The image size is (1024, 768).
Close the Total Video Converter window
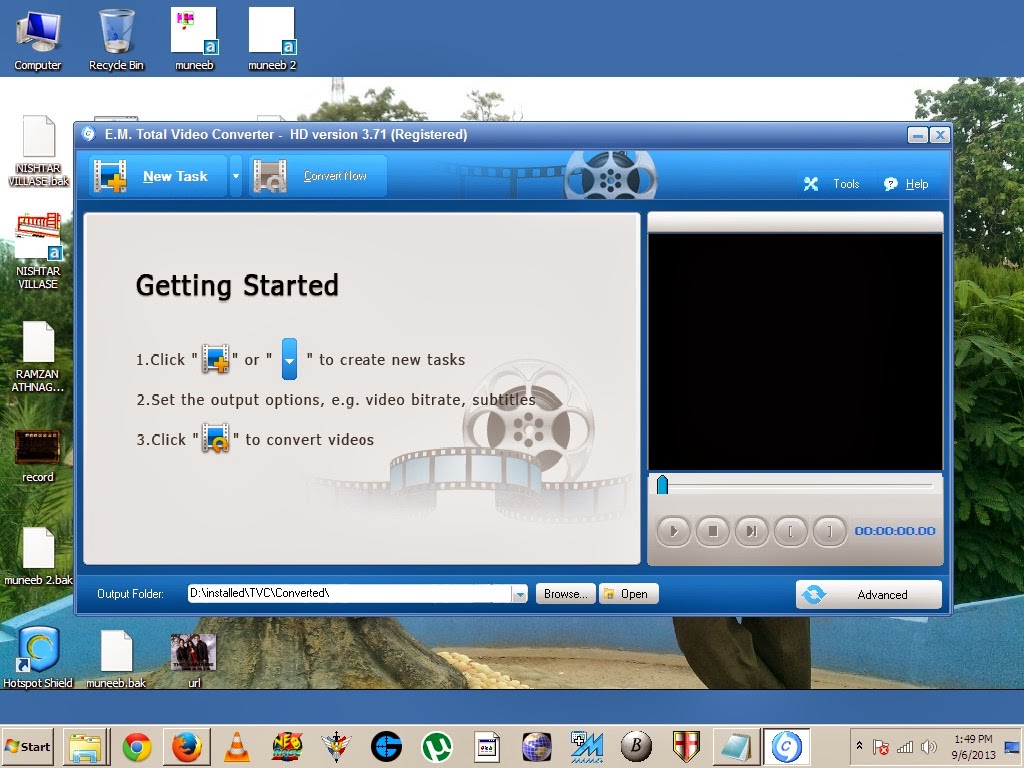[x=940, y=135]
